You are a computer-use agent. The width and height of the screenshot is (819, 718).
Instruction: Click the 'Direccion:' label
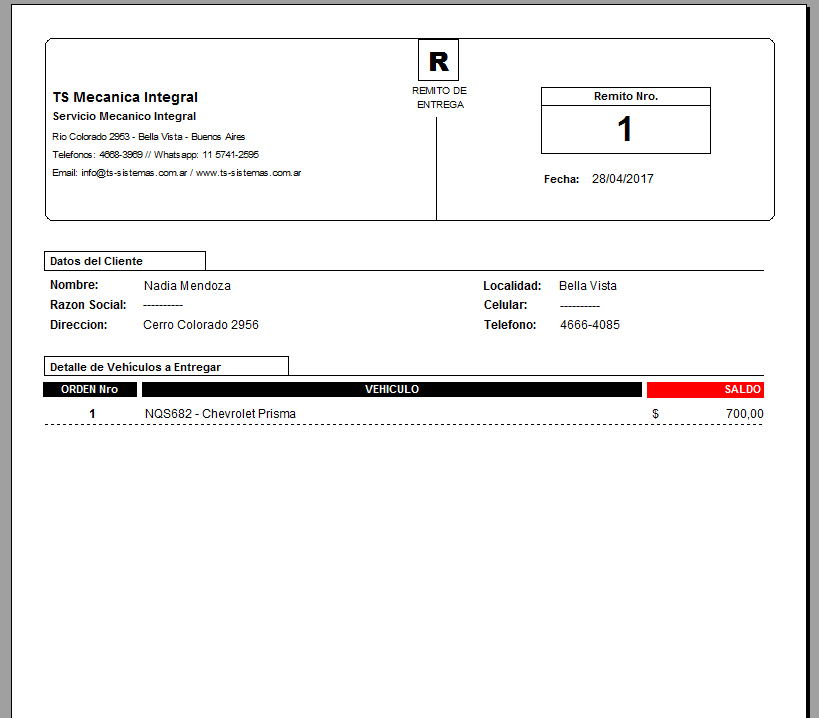point(79,325)
